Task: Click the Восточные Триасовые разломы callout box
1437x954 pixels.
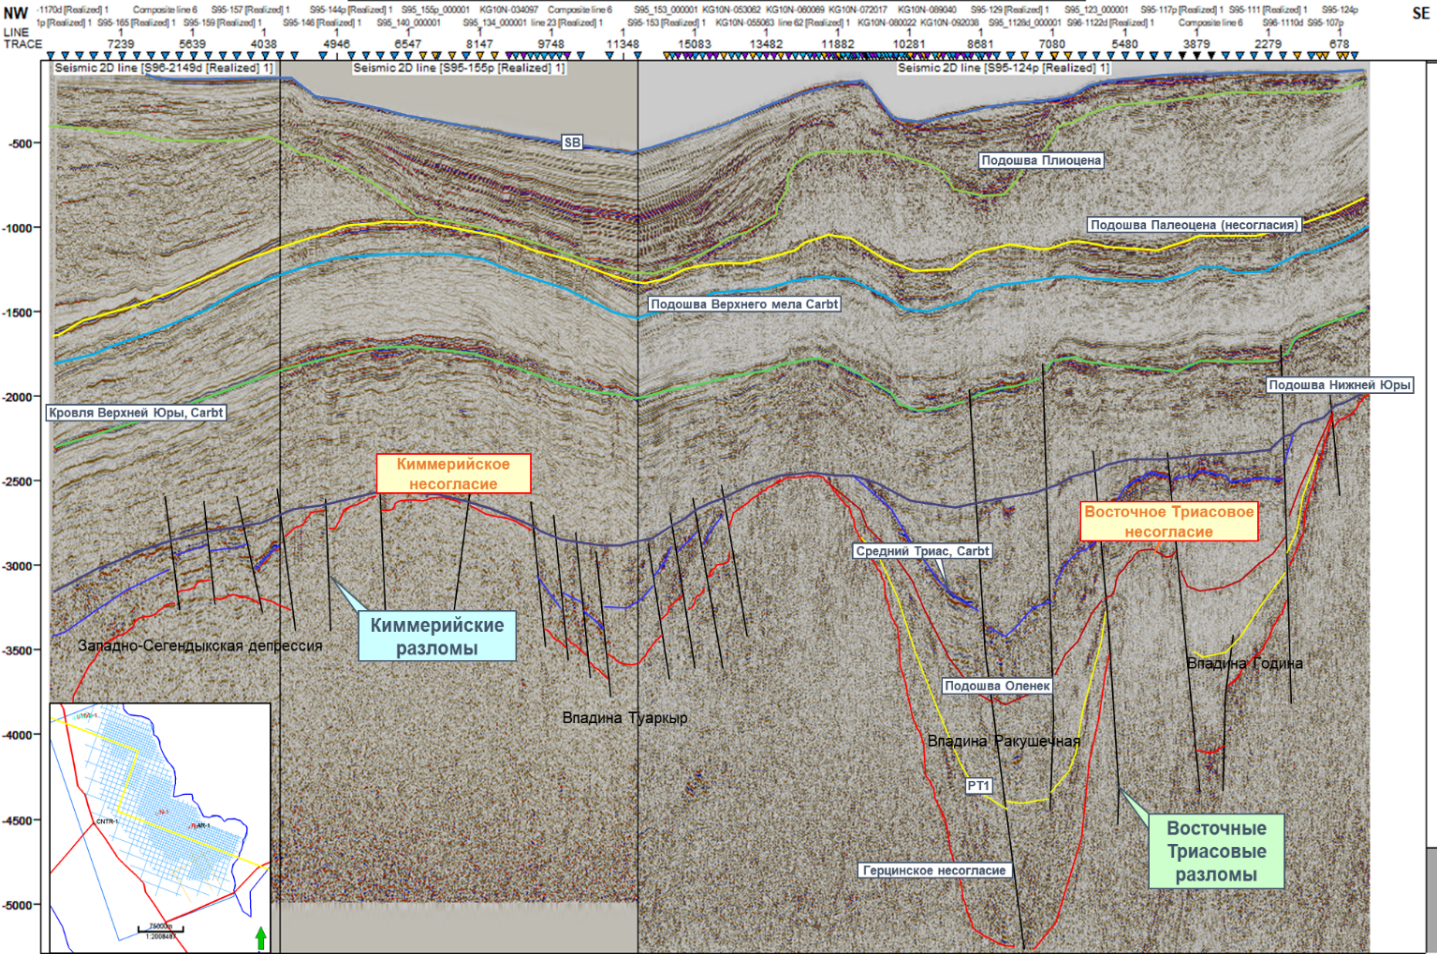Action: (x=1215, y=851)
